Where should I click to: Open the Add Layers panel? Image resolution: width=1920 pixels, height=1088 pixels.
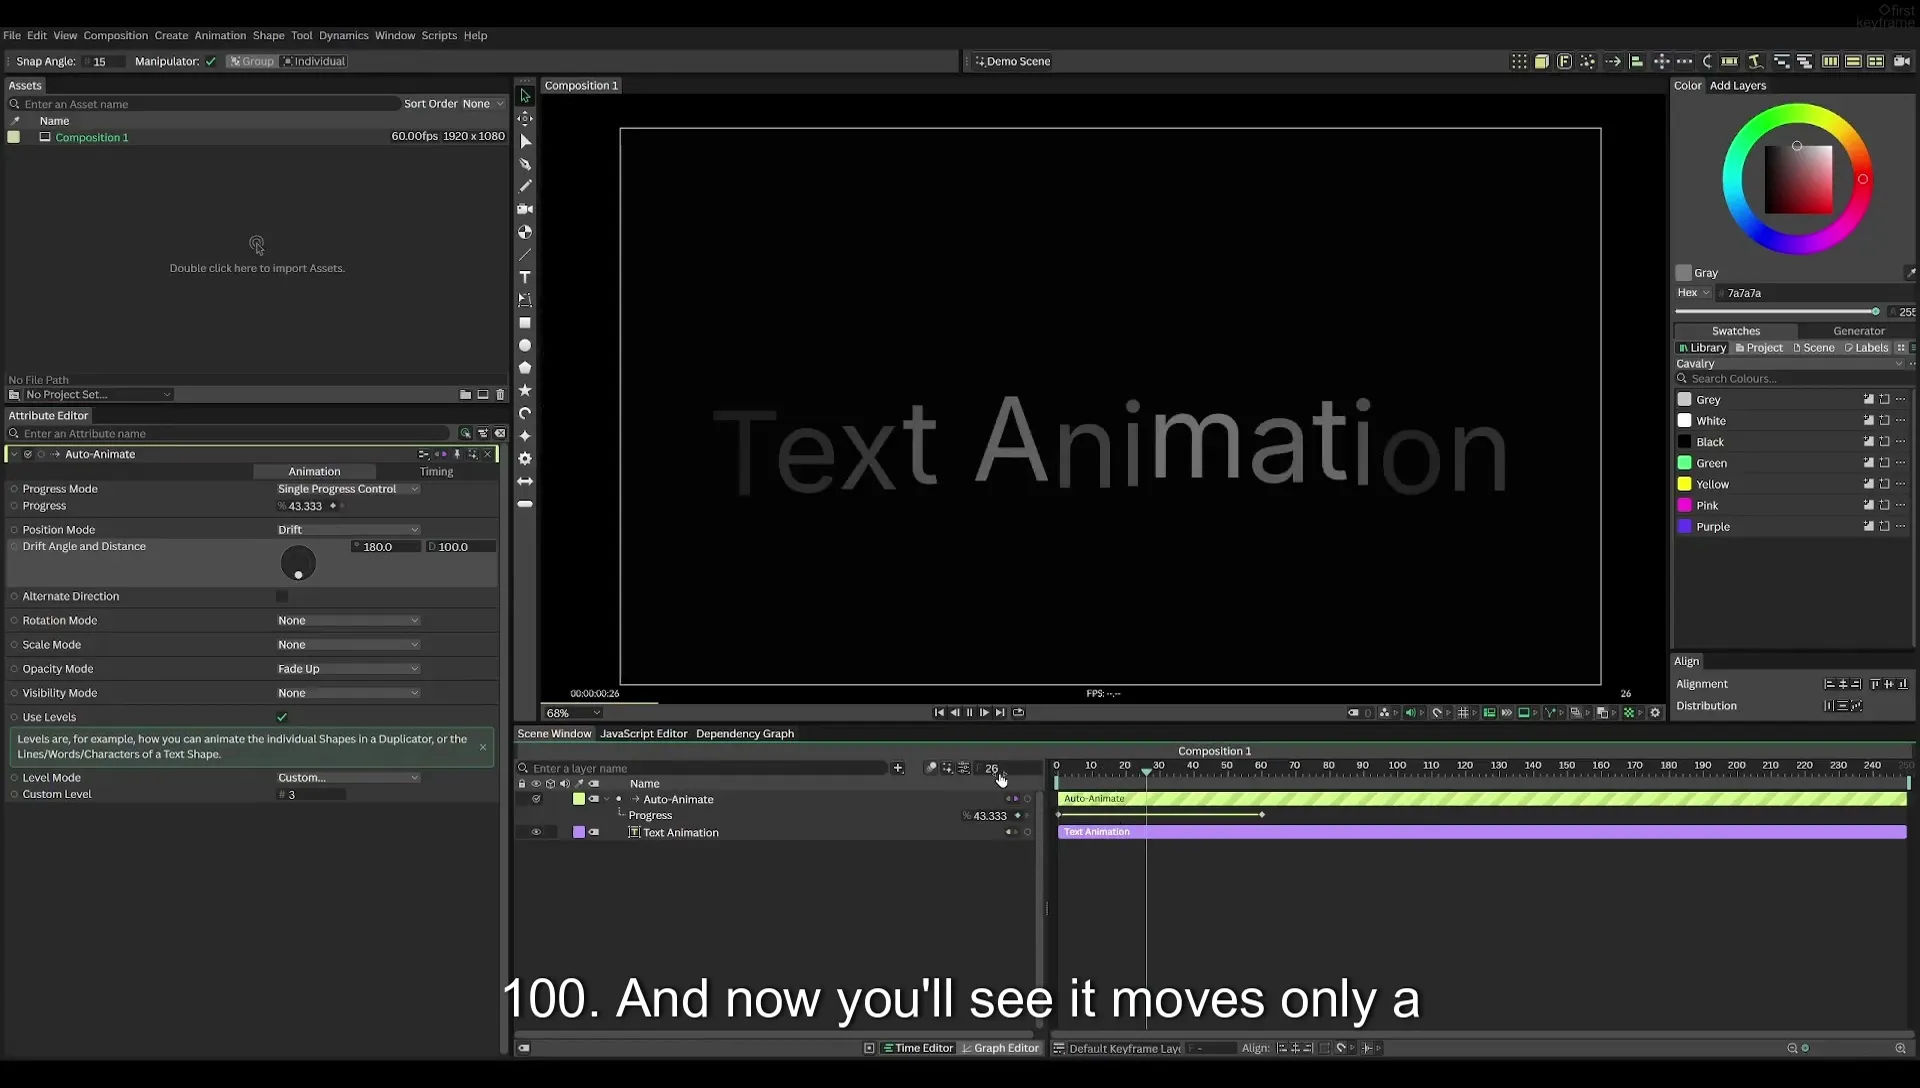point(1737,86)
